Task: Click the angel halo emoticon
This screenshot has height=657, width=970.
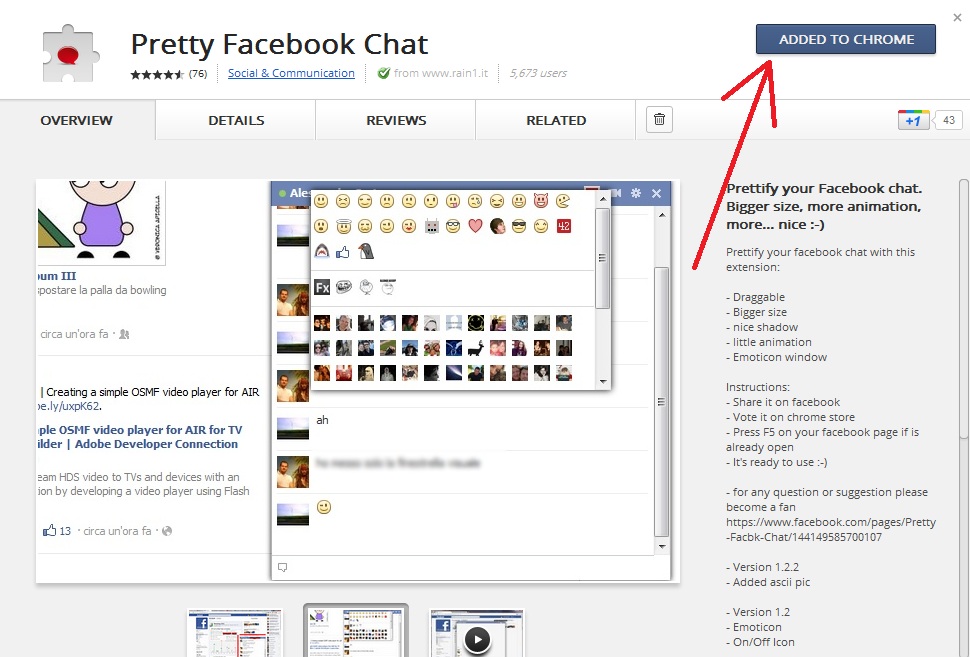Action: pyautogui.click(x=343, y=226)
